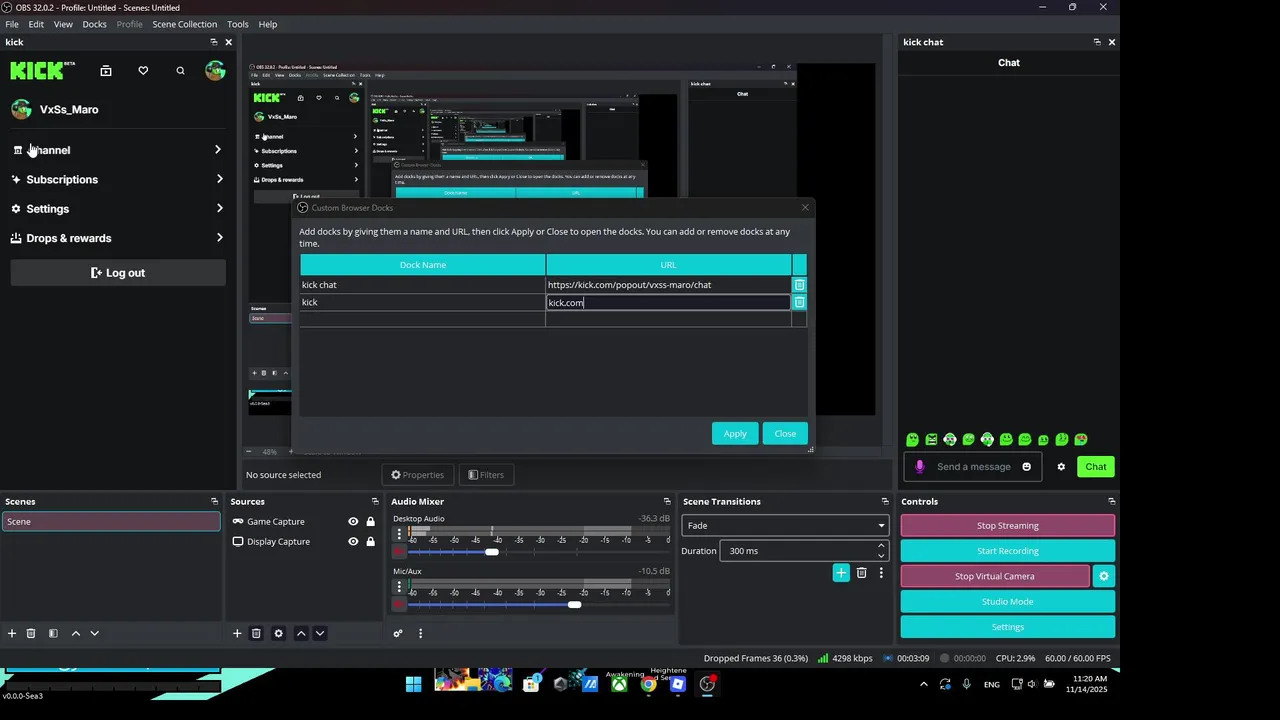This screenshot has height=720, width=1280.
Task: Move the source down in the Sources panel
Action: coord(320,633)
